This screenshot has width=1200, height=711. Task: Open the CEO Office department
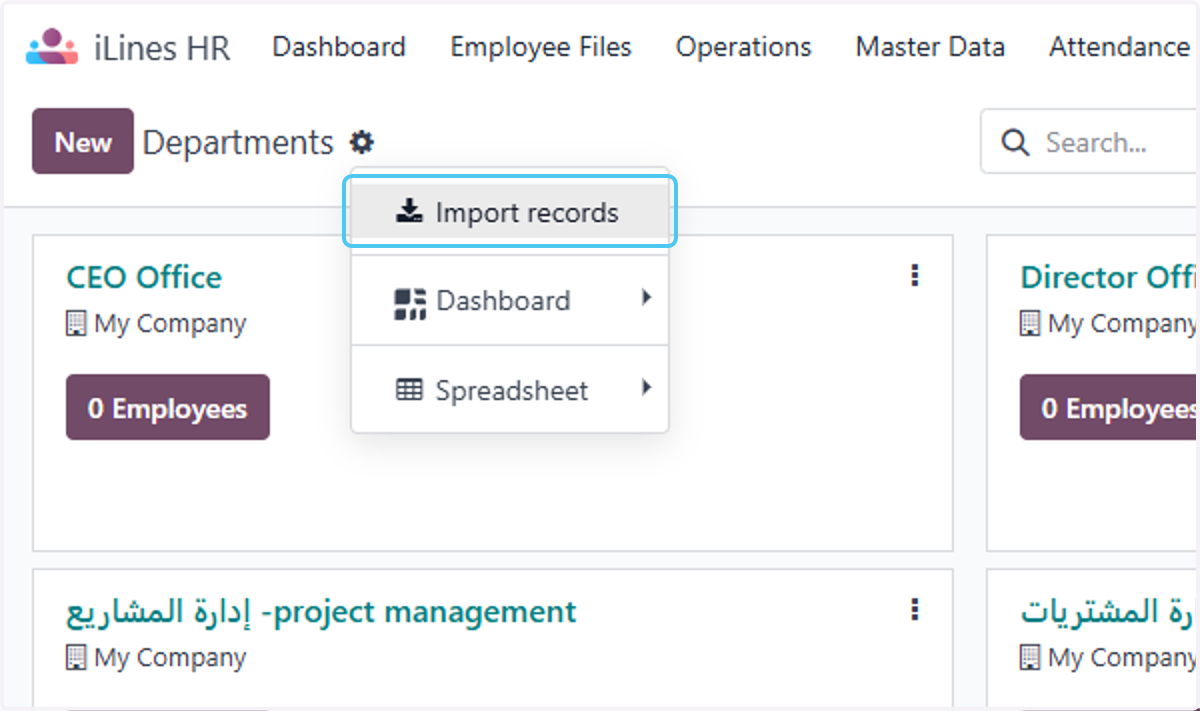(144, 277)
